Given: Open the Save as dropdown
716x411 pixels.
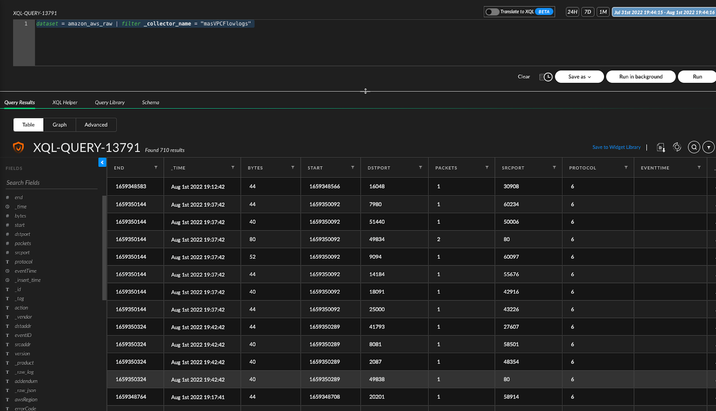Looking at the screenshot, I should pos(579,76).
